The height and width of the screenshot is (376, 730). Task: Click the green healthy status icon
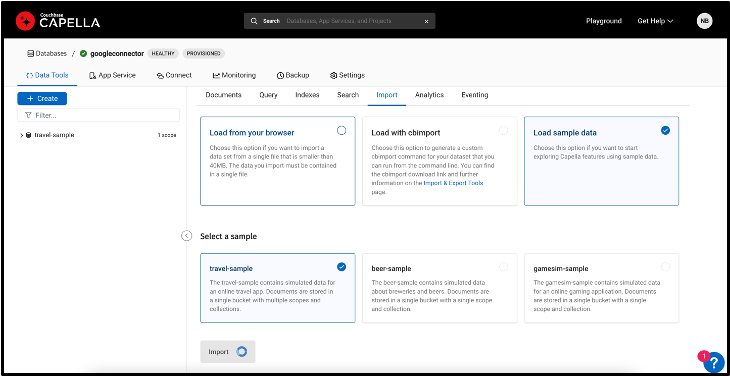click(x=83, y=54)
